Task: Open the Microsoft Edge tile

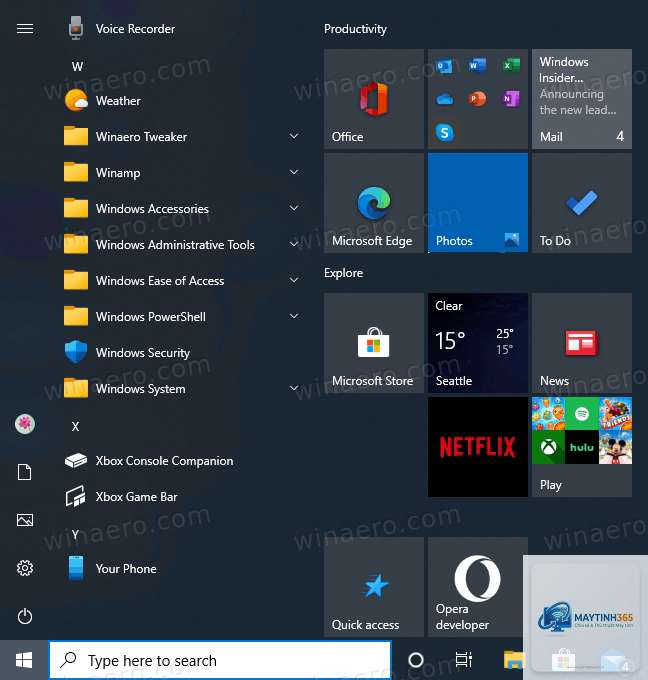Action: pyautogui.click(x=374, y=203)
